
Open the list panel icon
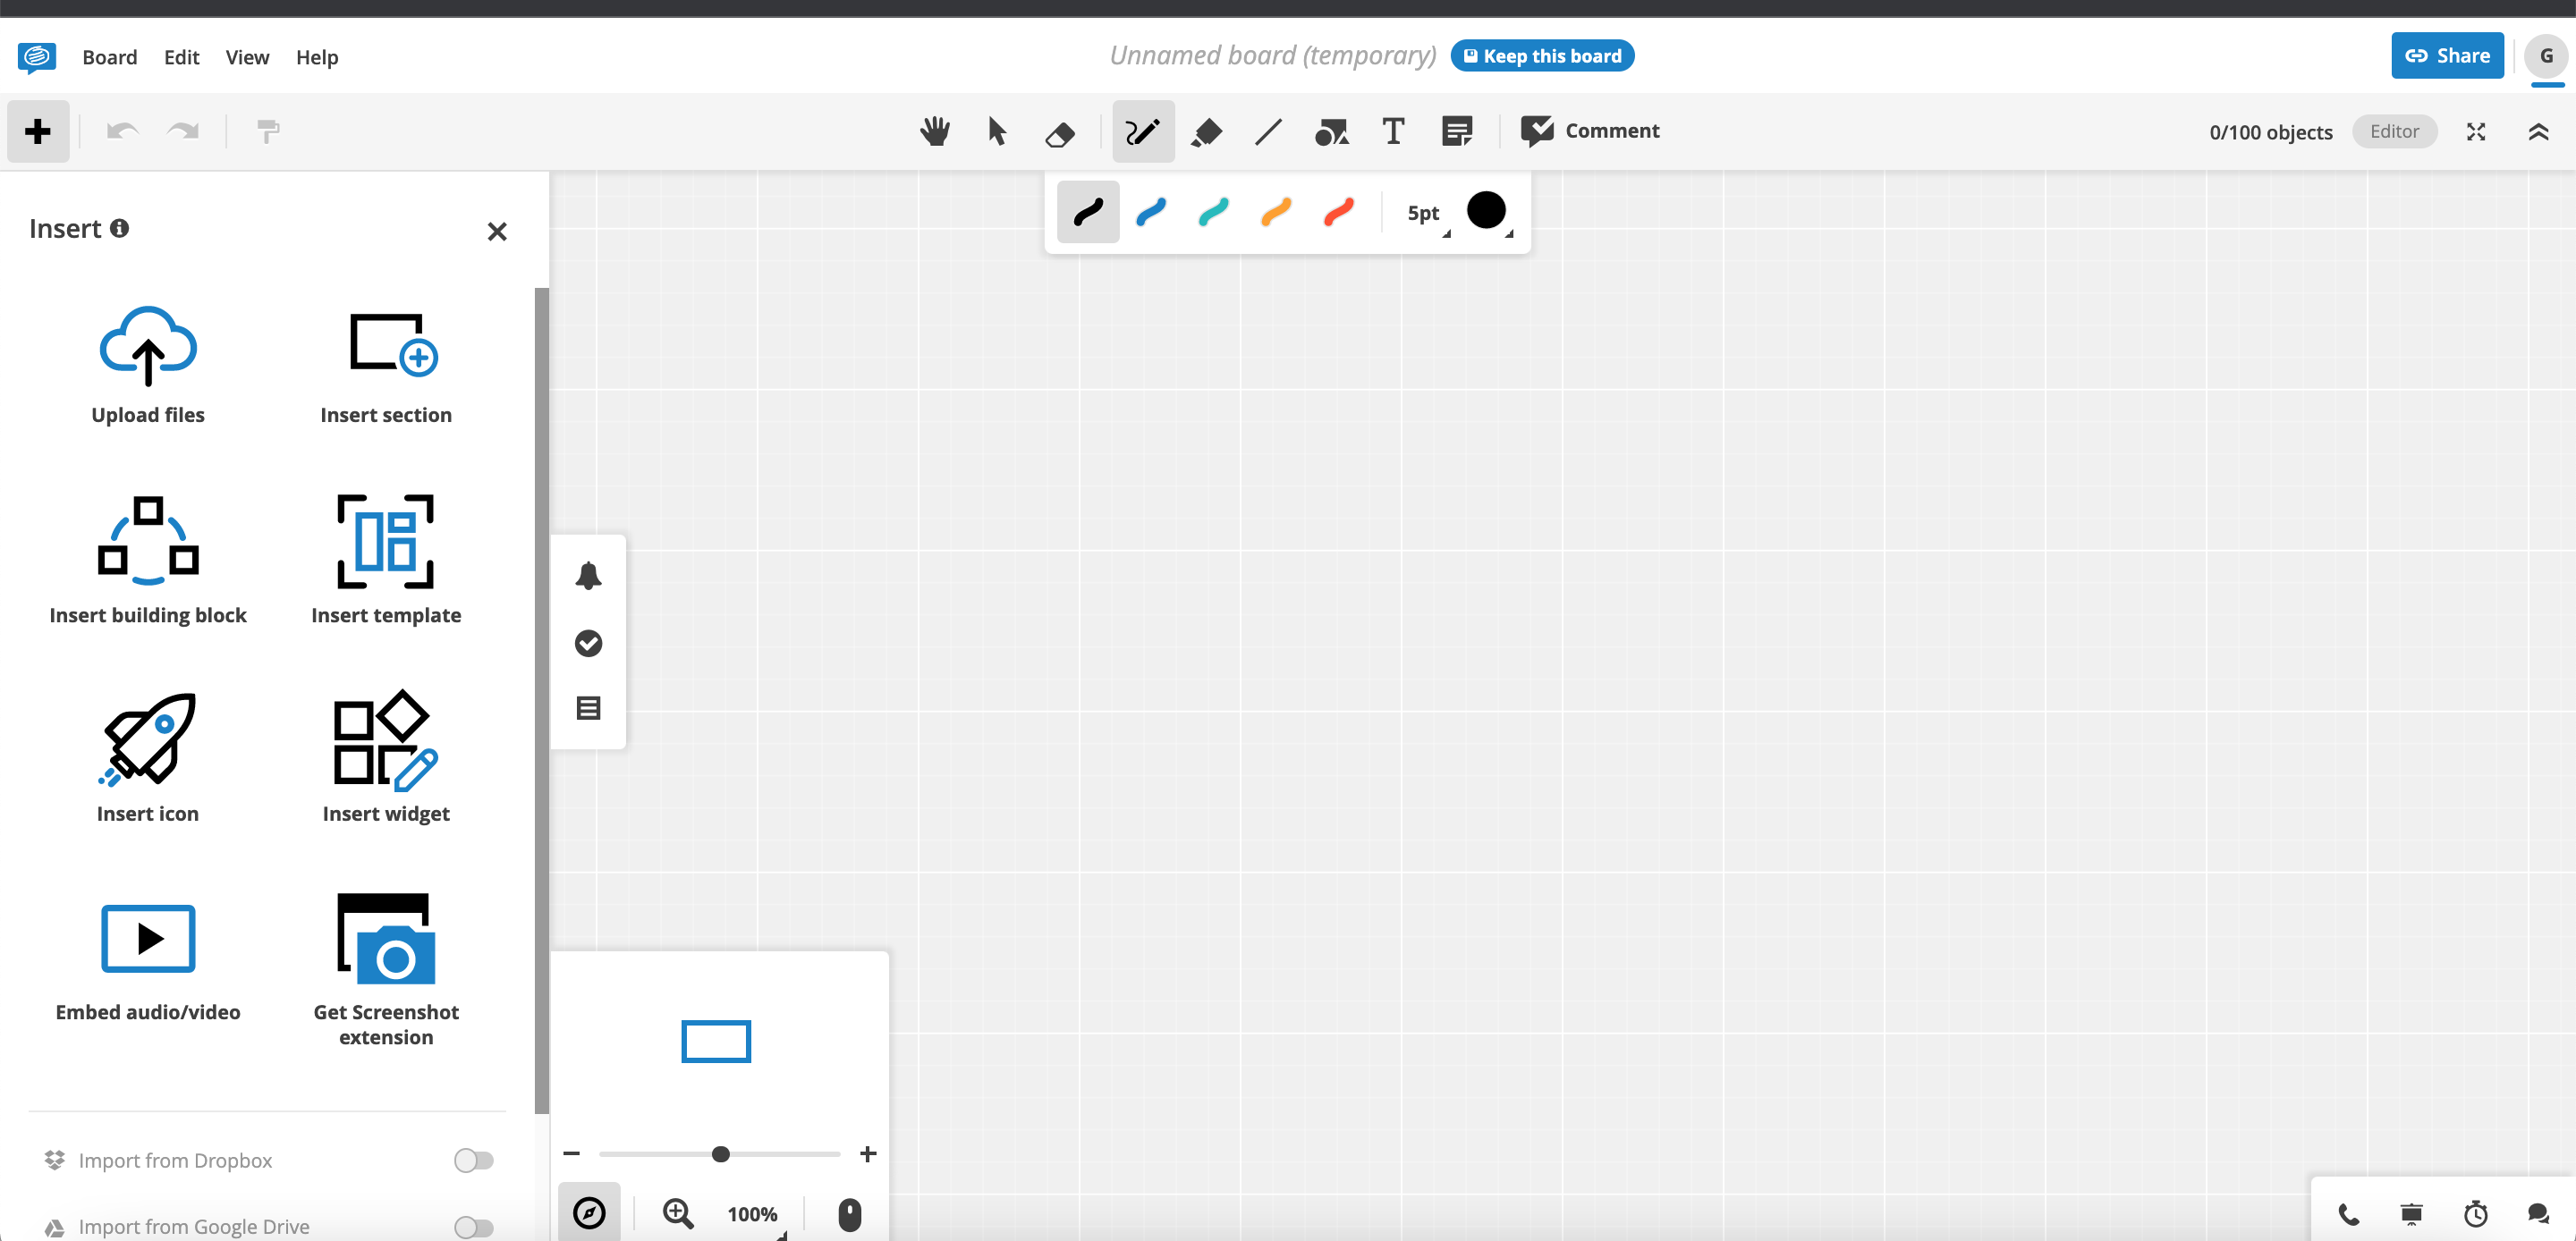[588, 708]
